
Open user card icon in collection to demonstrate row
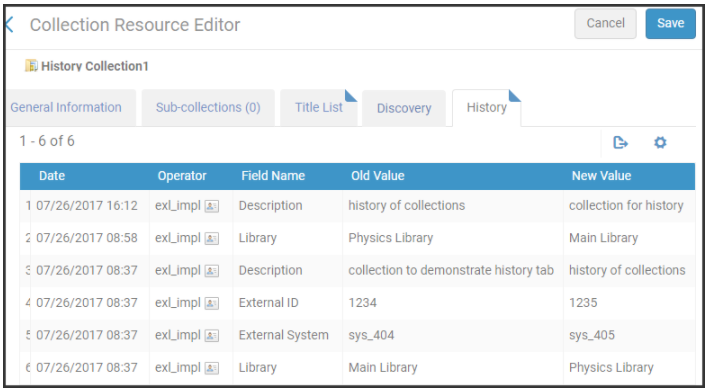click(x=212, y=271)
